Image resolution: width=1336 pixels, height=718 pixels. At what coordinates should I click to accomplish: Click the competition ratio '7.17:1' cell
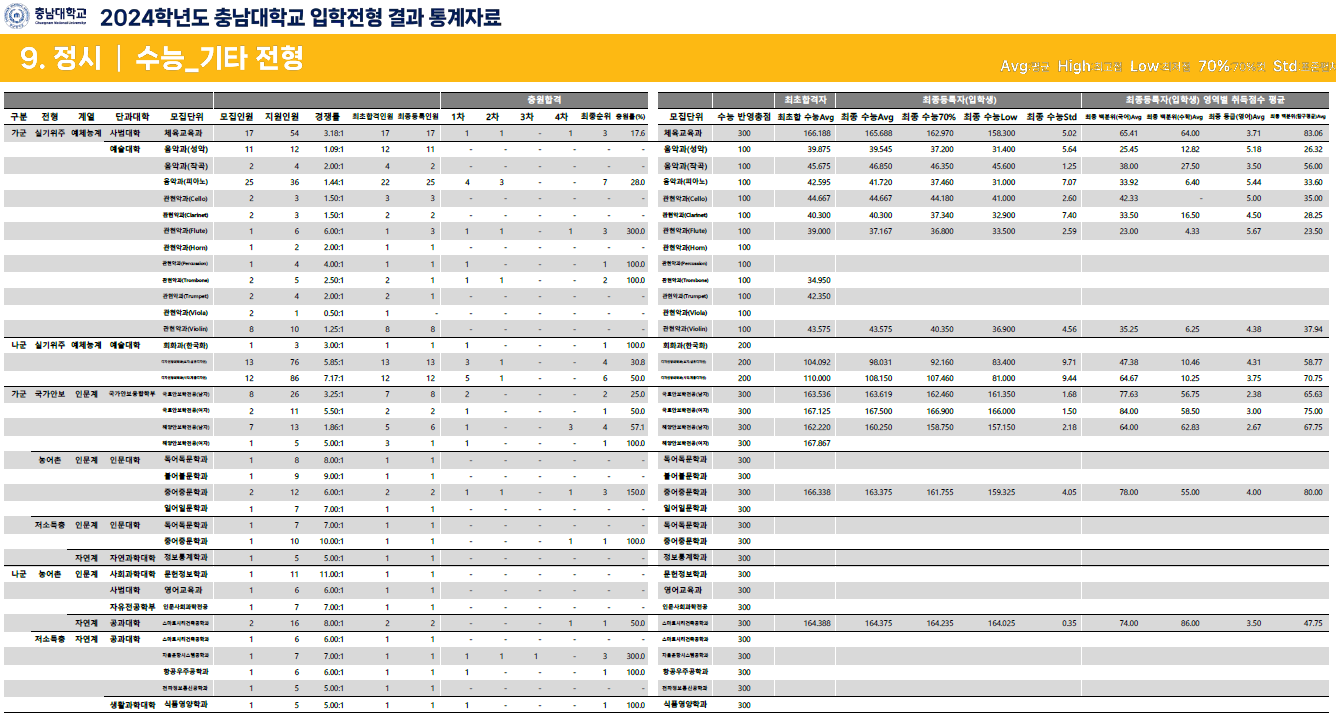pos(334,378)
